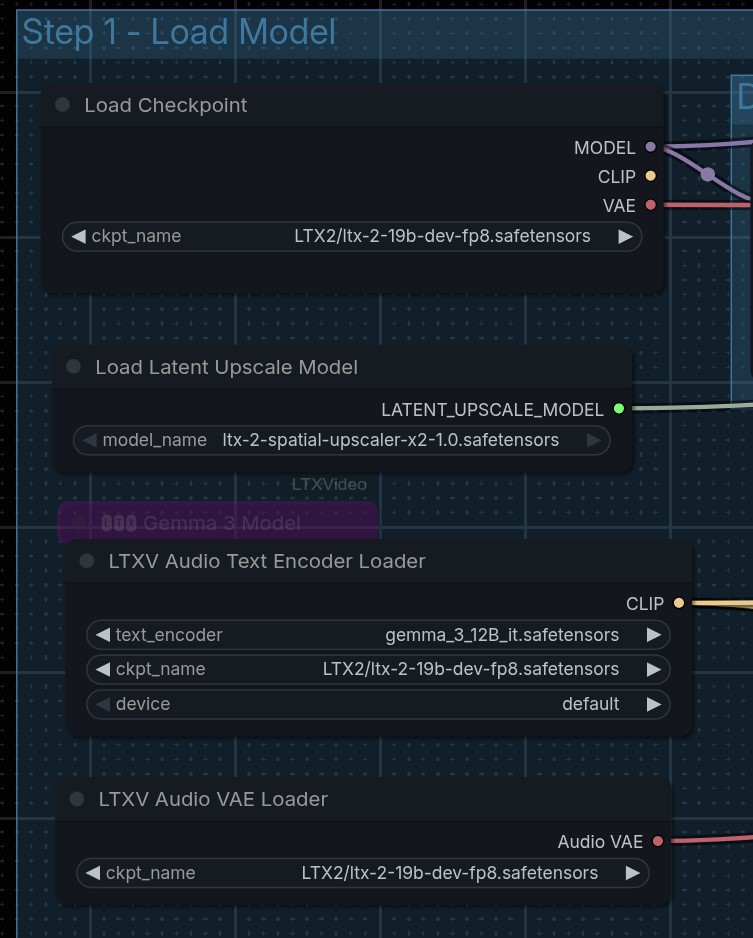Image resolution: width=753 pixels, height=938 pixels.
Task: Select the Load Latent Upscale Model title
Action: pos(227,367)
